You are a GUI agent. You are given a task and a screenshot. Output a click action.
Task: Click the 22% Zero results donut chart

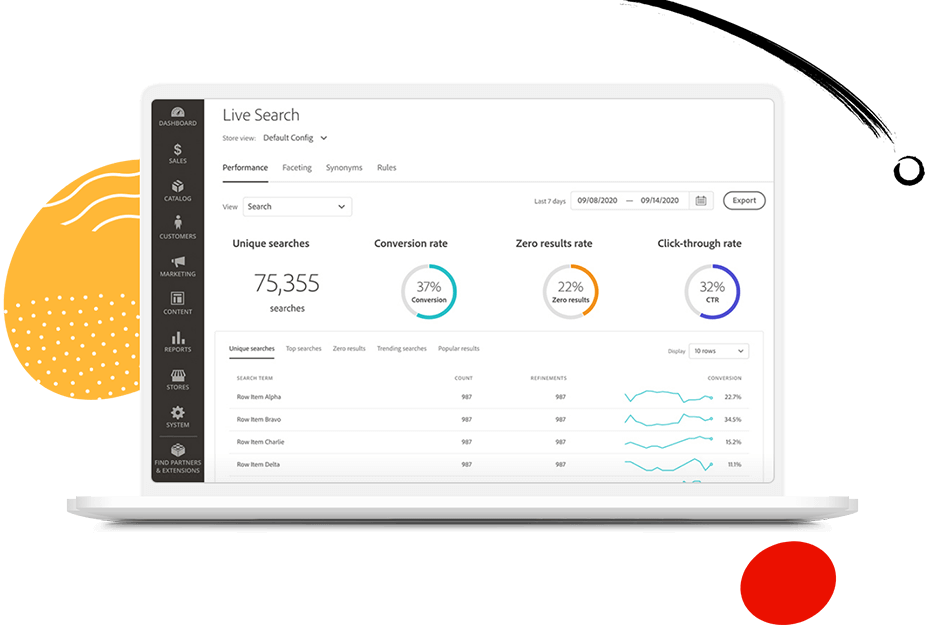click(570, 292)
